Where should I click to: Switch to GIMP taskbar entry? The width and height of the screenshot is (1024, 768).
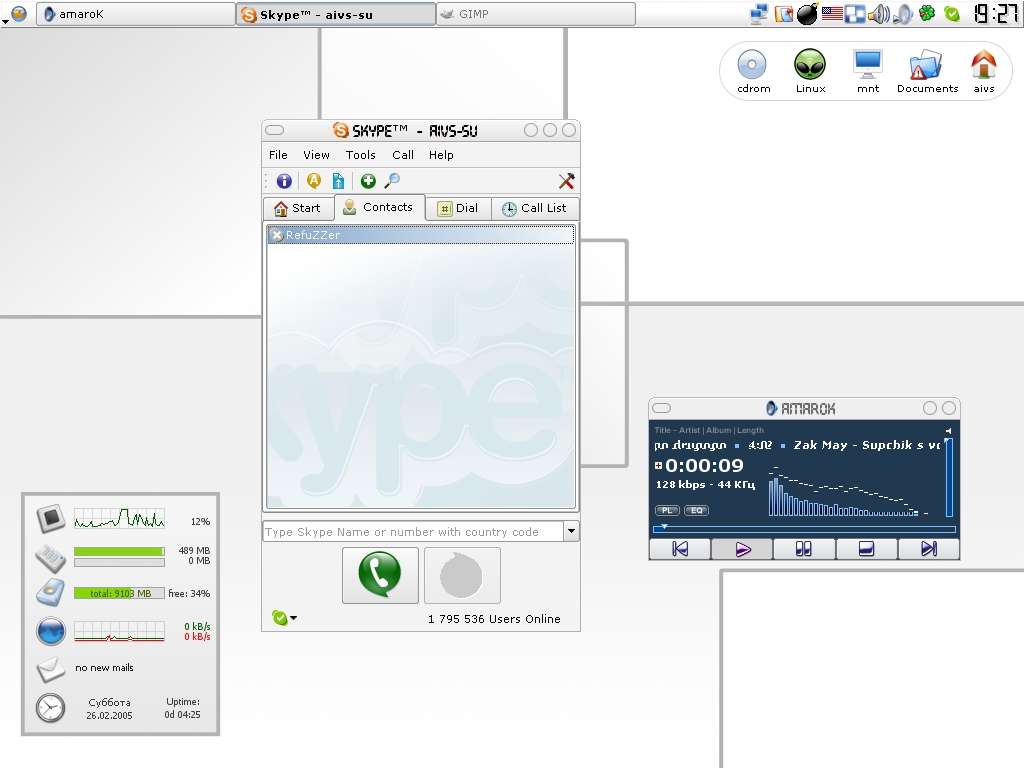(536, 14)
